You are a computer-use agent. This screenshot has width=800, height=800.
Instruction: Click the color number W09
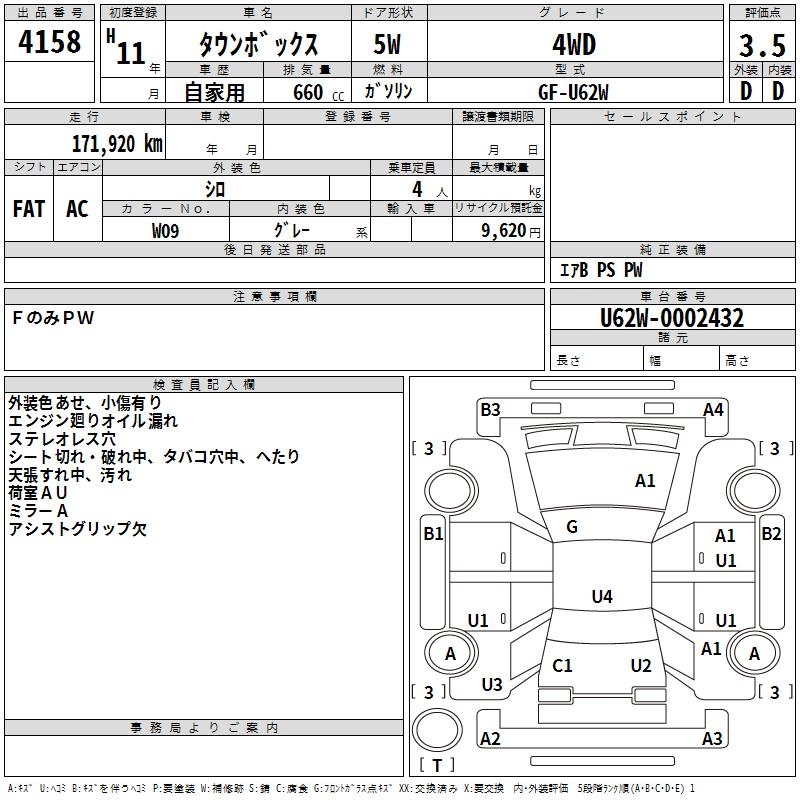165,231
